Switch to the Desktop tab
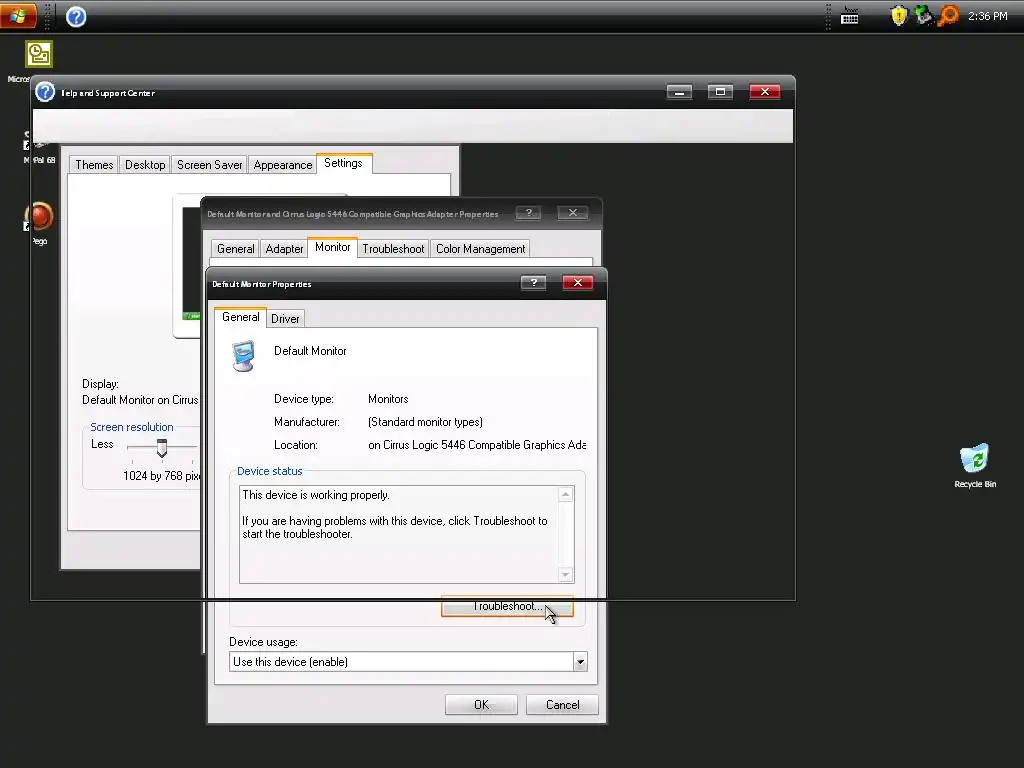The image size is (1024, 768). pyautogui.click(x=145, y=165)
